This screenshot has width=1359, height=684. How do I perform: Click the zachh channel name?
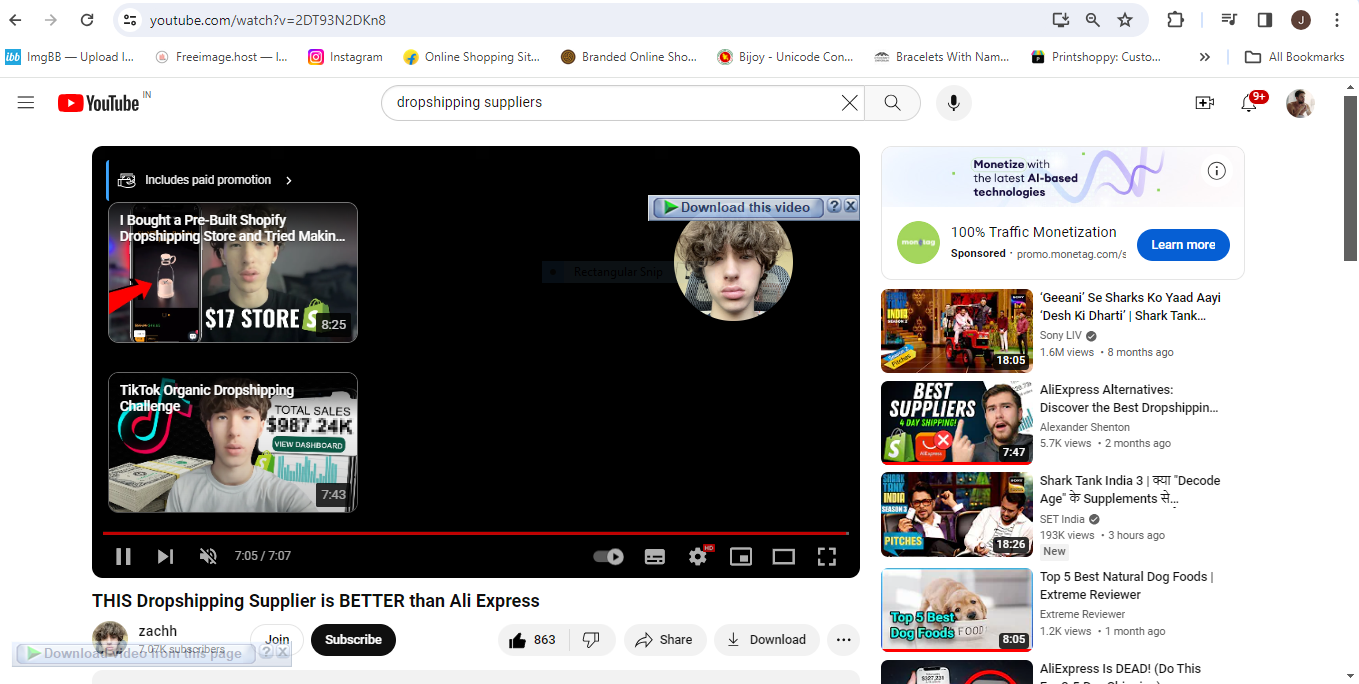(158, 631)
